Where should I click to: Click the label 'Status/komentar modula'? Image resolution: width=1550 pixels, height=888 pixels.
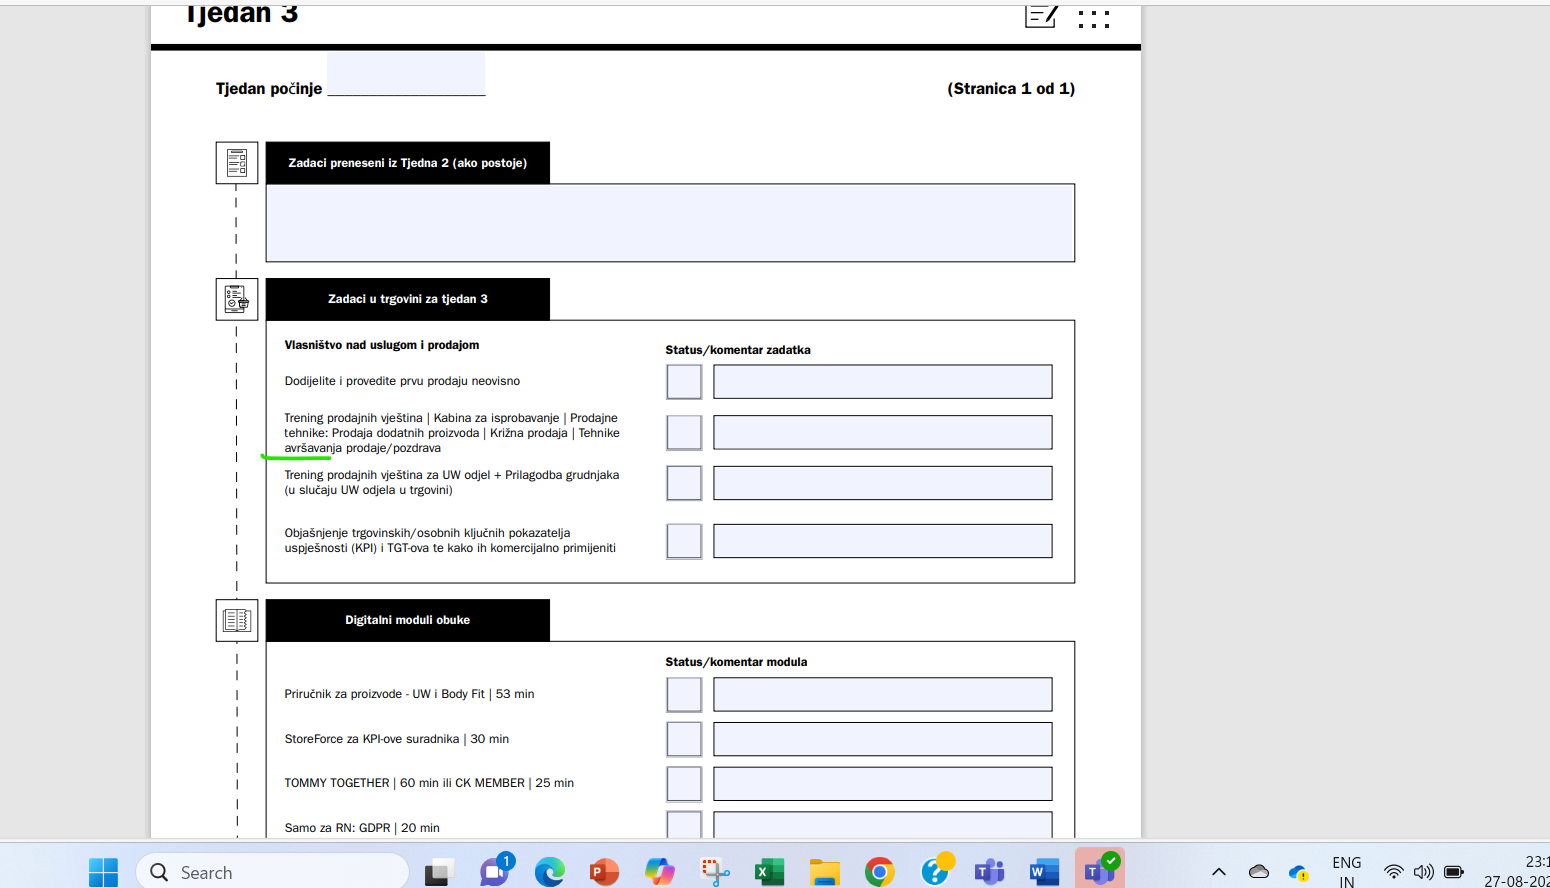click(736, 662)
